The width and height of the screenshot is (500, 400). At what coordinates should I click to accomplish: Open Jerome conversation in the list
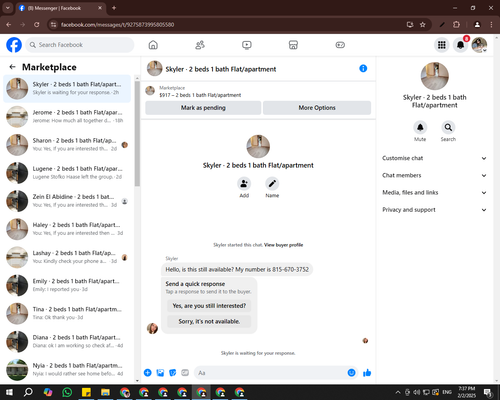tap(67, 117)
